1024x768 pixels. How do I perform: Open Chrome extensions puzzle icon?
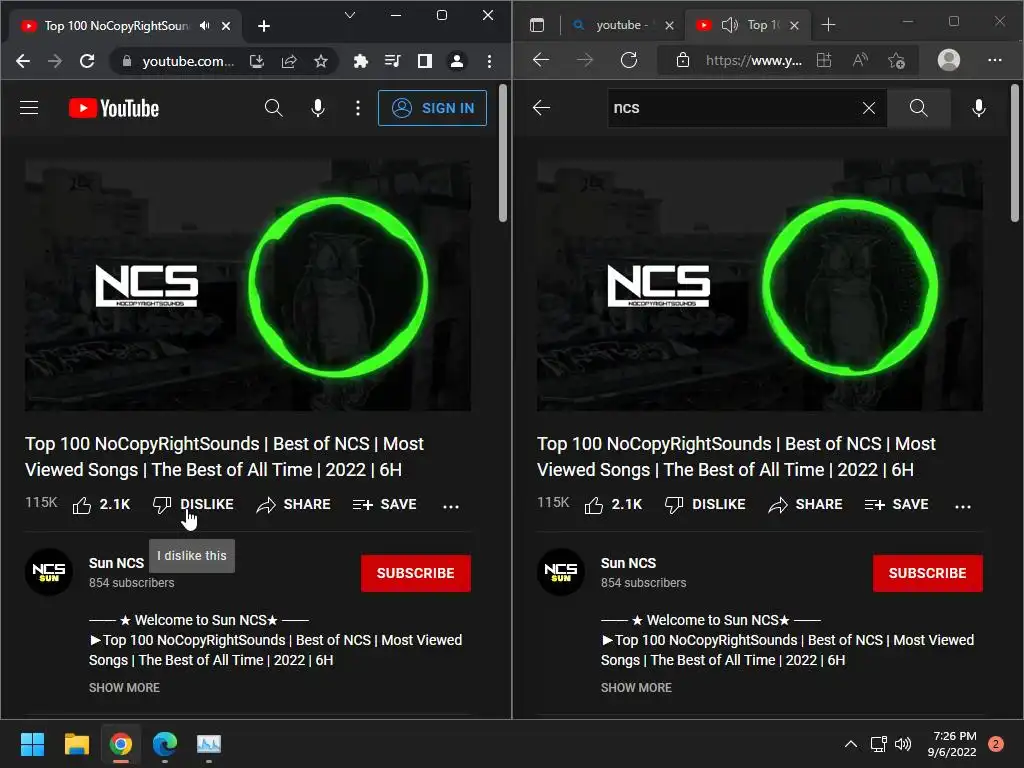point(360,61)
